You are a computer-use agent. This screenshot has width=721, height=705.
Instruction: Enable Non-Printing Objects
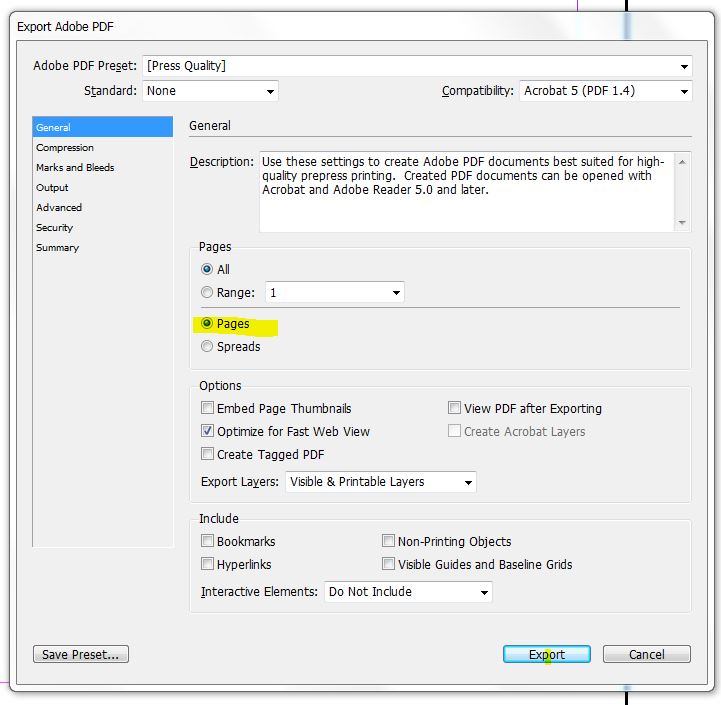389,541
